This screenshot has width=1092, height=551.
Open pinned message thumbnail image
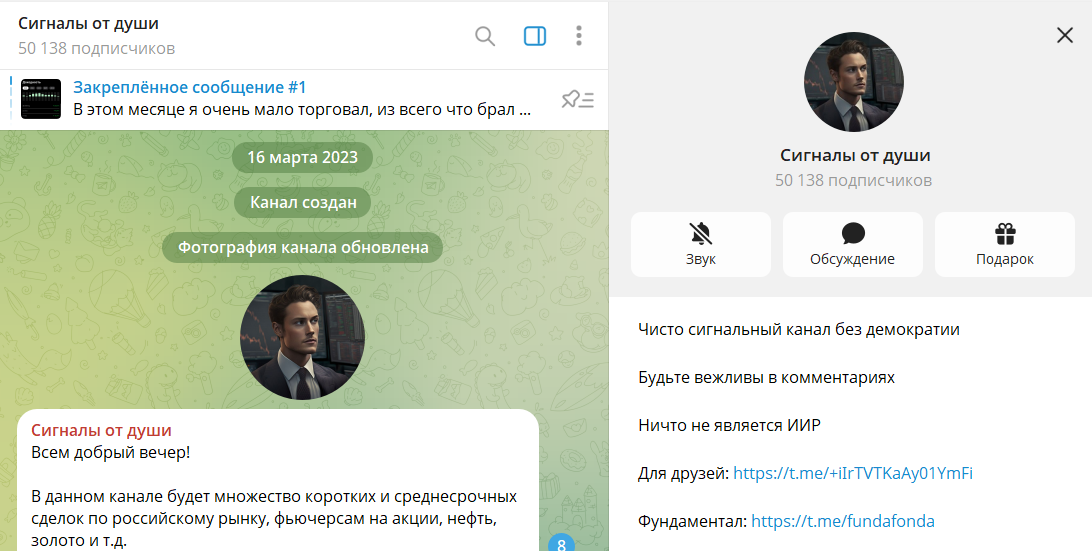(41, 99)
